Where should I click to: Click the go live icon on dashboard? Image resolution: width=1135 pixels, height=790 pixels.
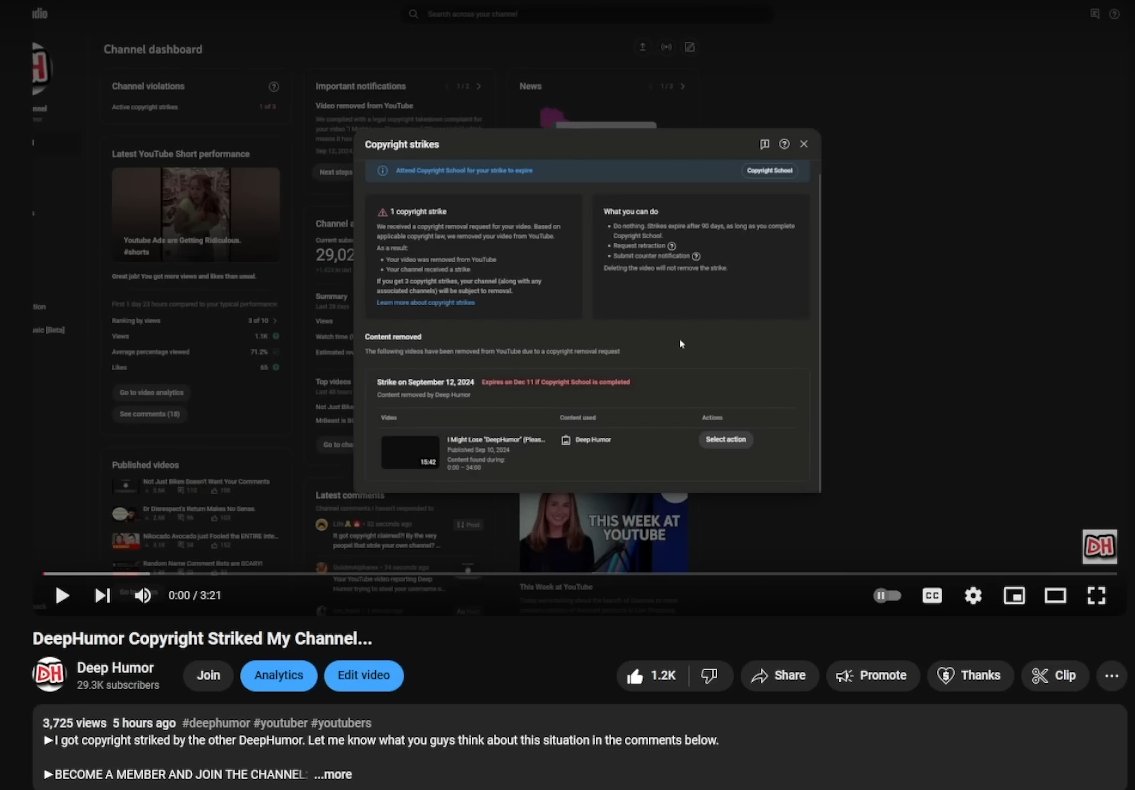[666, 47]
